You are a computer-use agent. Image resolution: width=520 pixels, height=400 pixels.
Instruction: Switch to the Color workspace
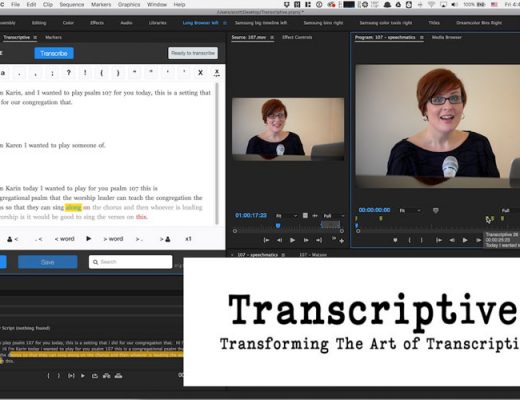tap(68, 23)
